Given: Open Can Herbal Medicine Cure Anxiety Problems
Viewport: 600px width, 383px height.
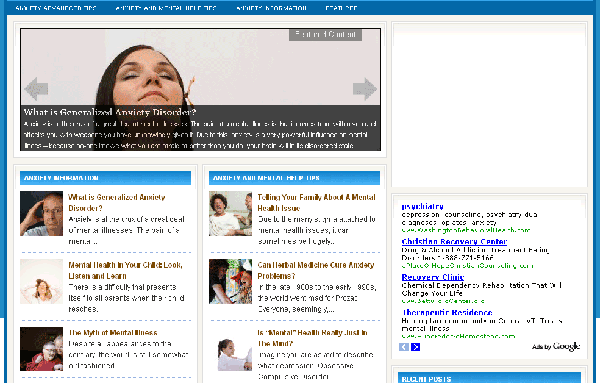Looking at the screenshot, I should [316, 271].
